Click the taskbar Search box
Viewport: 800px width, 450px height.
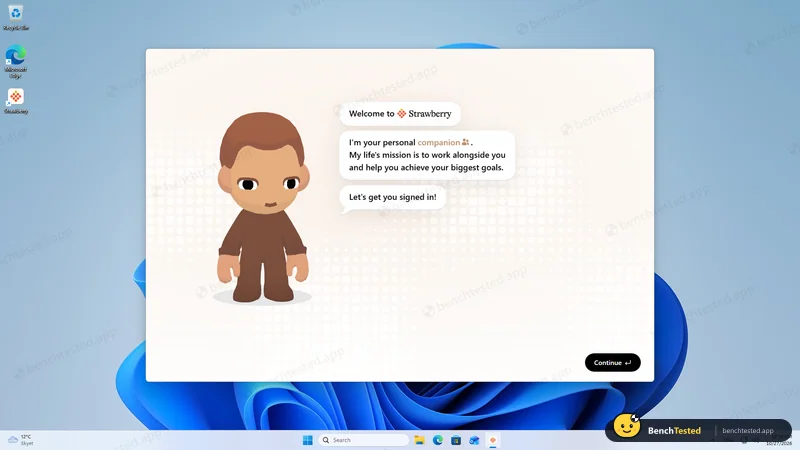(x=363, y=440)
